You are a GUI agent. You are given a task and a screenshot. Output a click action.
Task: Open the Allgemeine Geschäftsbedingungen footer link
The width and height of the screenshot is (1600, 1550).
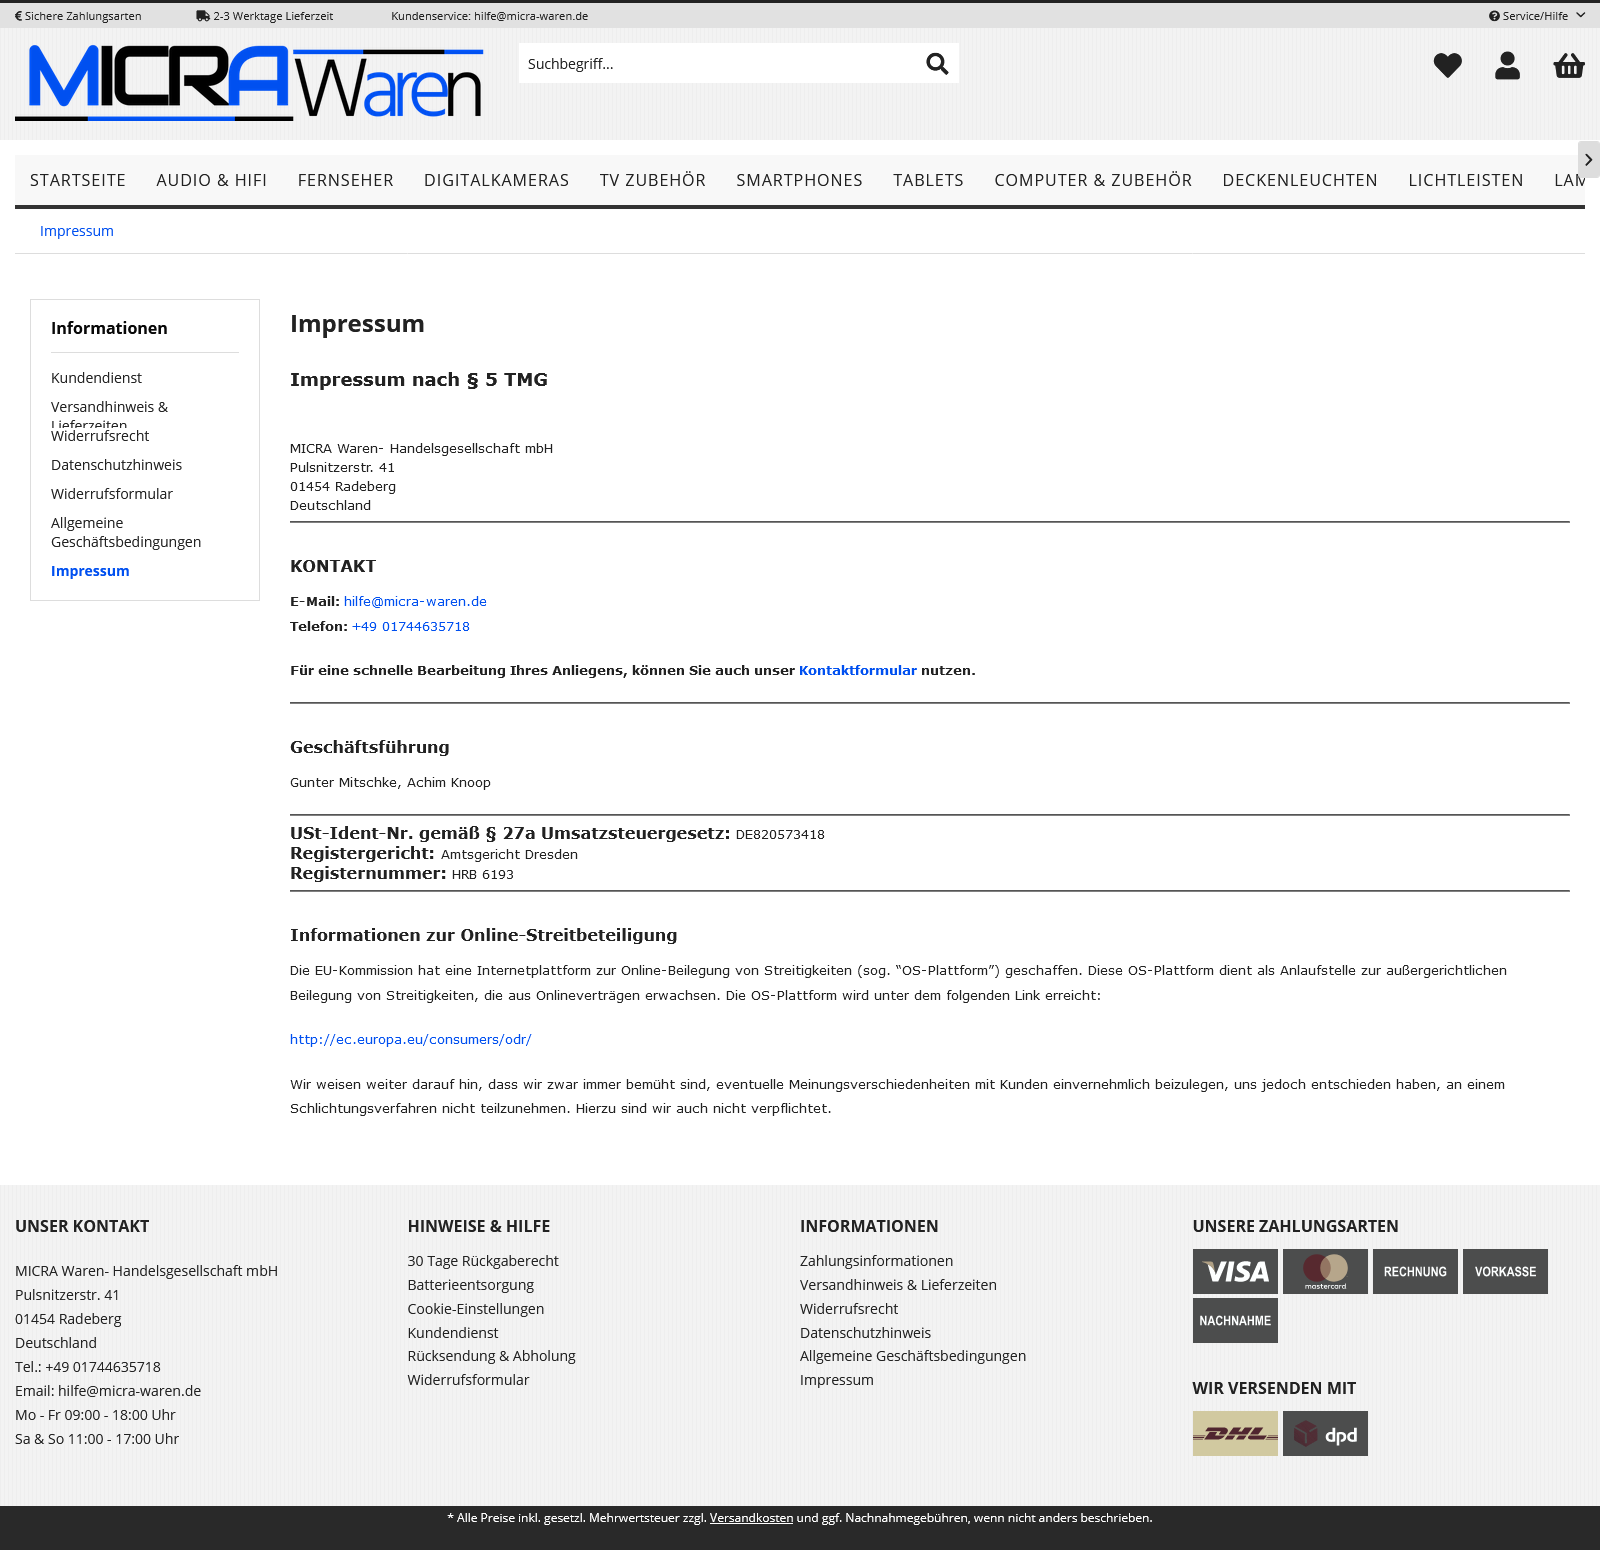(913, 1356)
